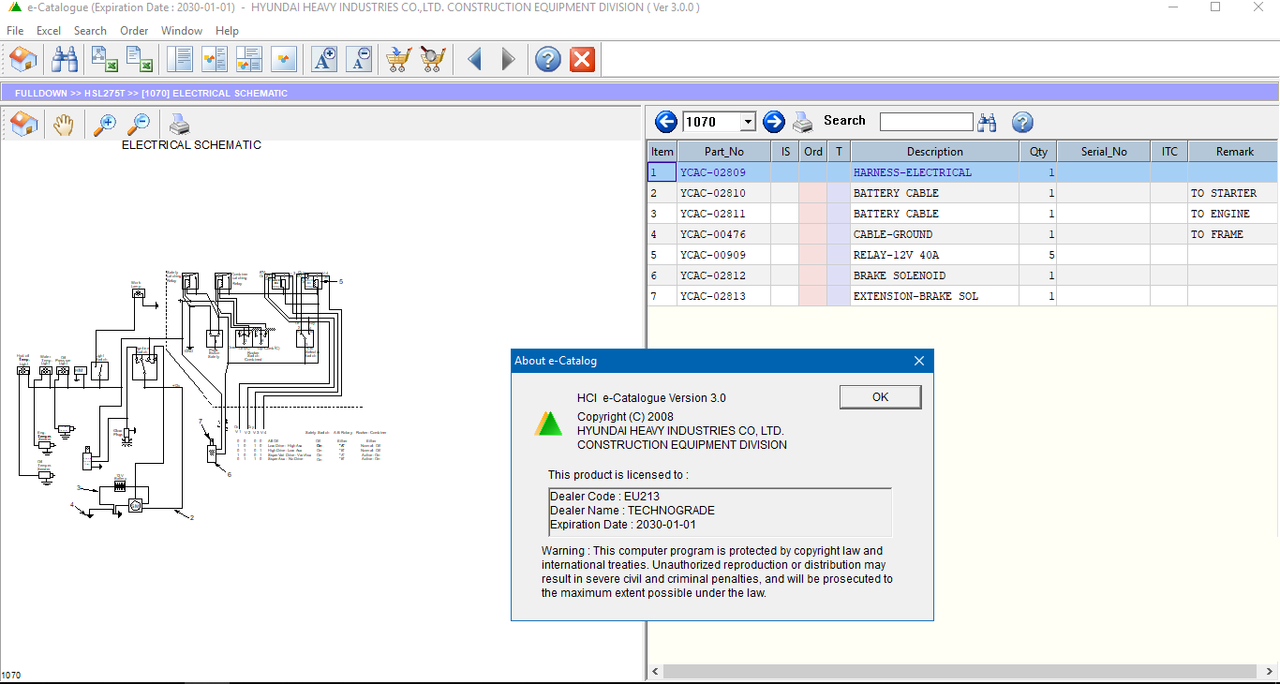The image size is (1280, 684).
Task: Click help question mark in parts list toolbar
Action: point(1022,122)
